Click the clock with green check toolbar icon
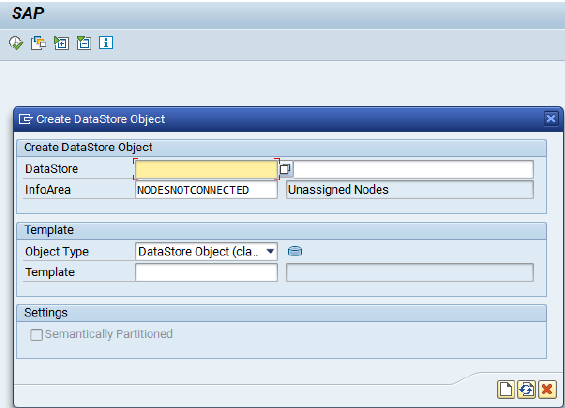565x408 pixels. [x=16, y=43]
